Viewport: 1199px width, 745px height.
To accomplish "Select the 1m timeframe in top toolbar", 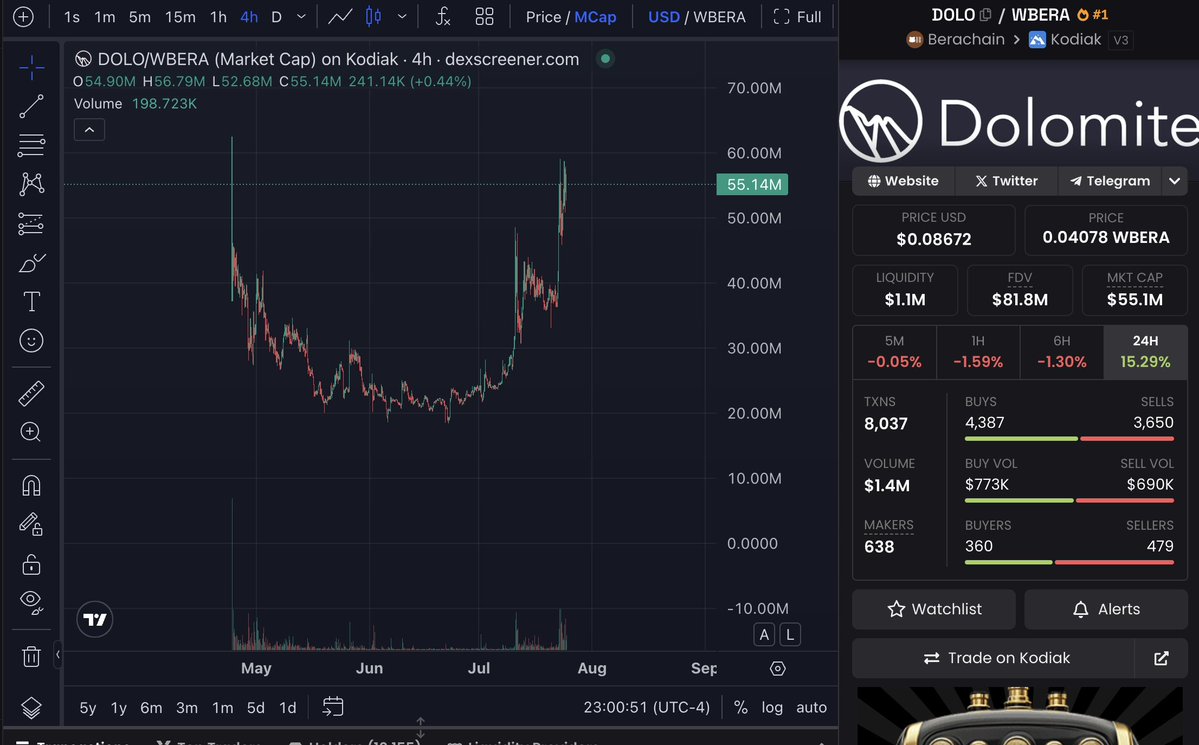I will point(105,17).
